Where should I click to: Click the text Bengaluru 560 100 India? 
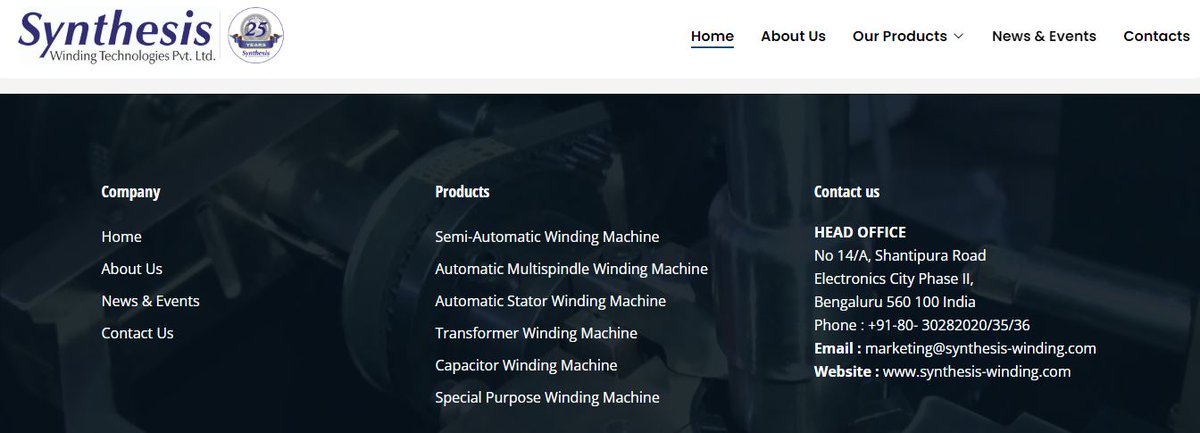tap(895, 302)
